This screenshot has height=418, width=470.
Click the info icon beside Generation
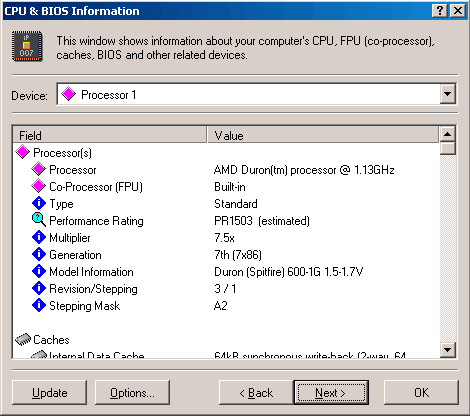(x=39, y=254)
